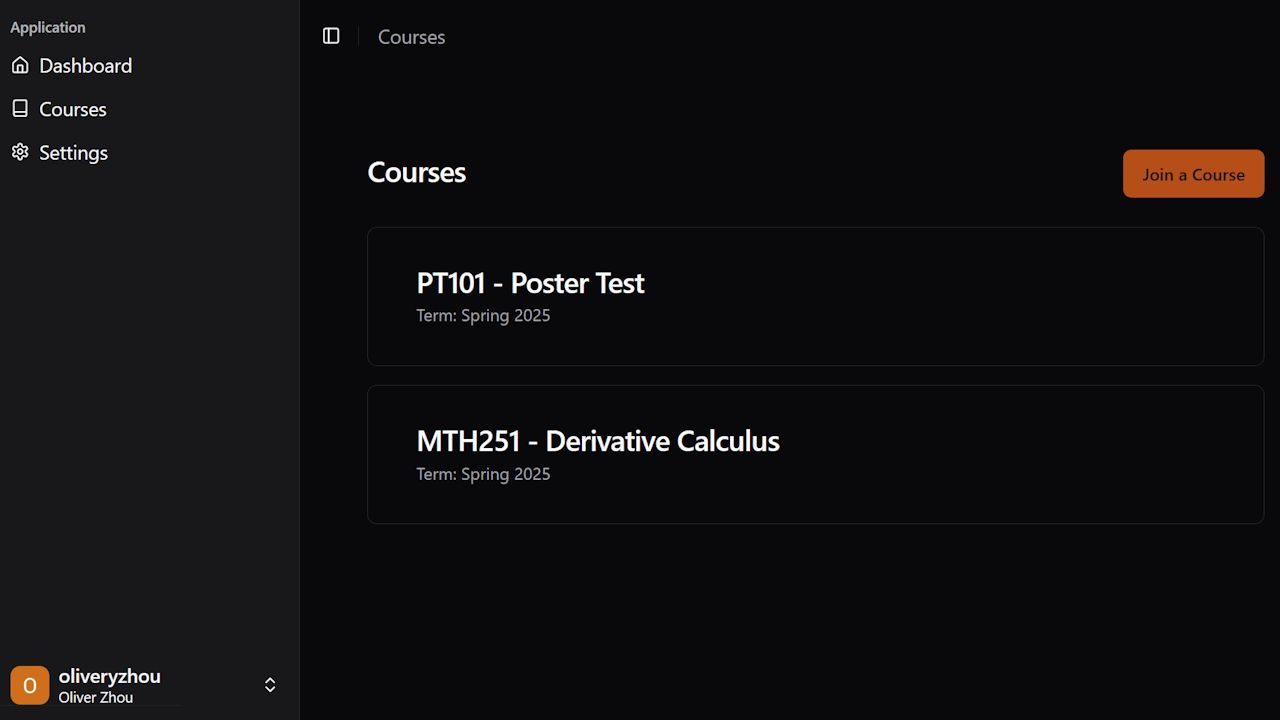1280x720 pixels.
Task: Click the Spring 2025 term text under PT101
Action: 483,315
